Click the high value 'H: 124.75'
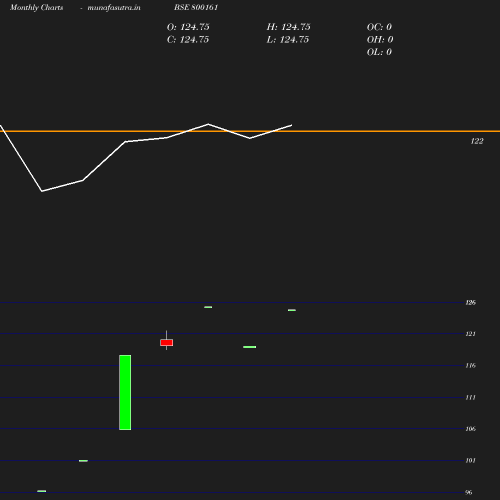Screen dimensions: 500x500 (x=288, y=27)
